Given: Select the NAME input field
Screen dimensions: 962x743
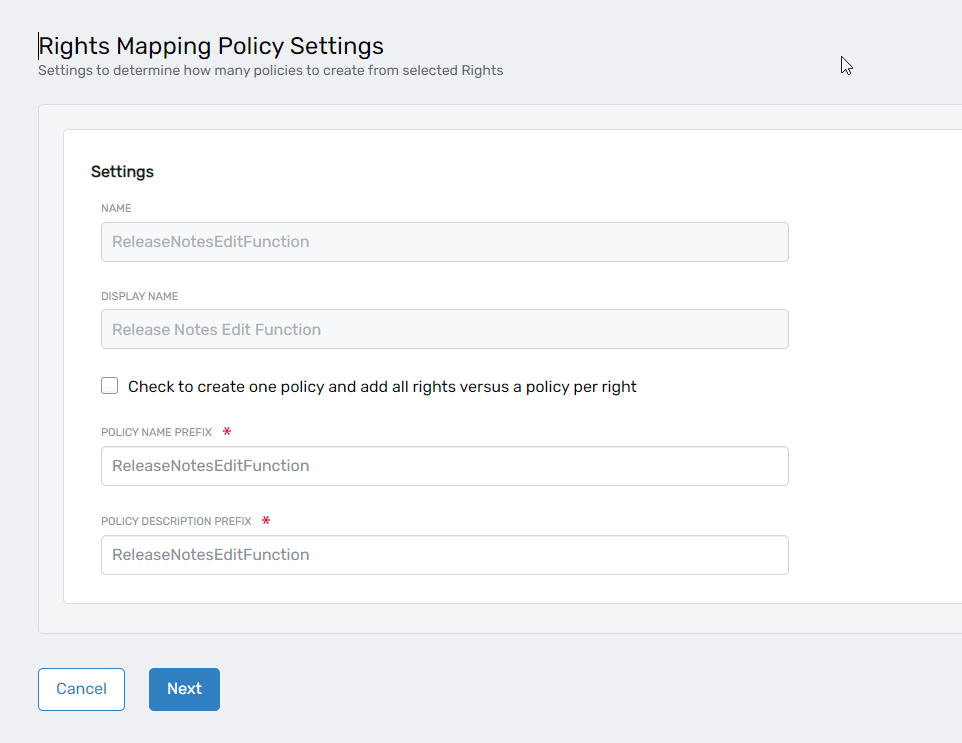Looking at the screenshot, I should 444,241.
